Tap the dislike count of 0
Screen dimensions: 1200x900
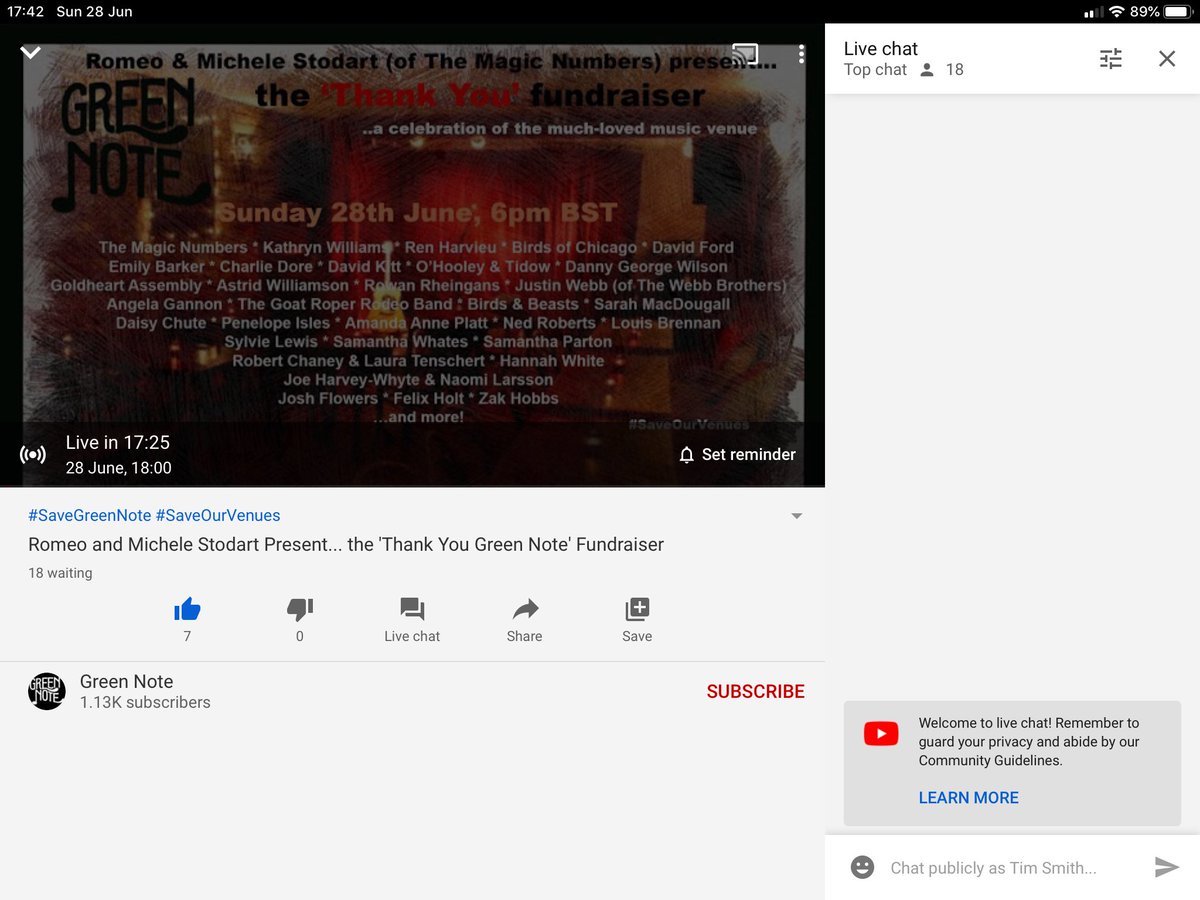pos(300,636)
